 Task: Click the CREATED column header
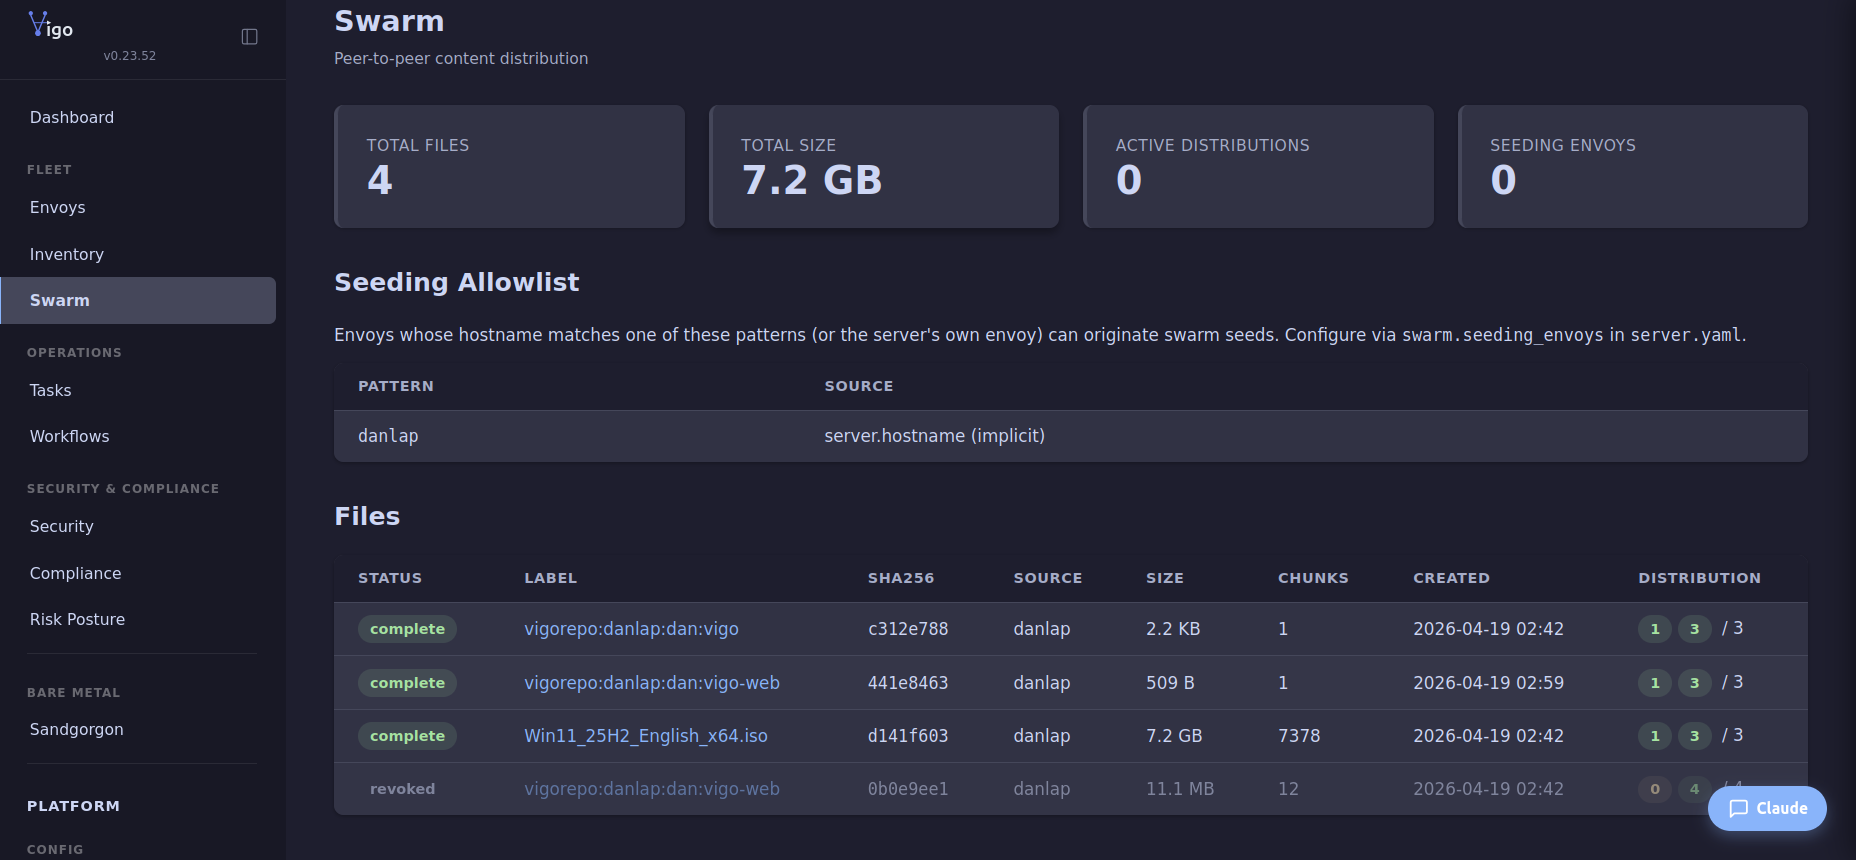(x=1451, y=578)
